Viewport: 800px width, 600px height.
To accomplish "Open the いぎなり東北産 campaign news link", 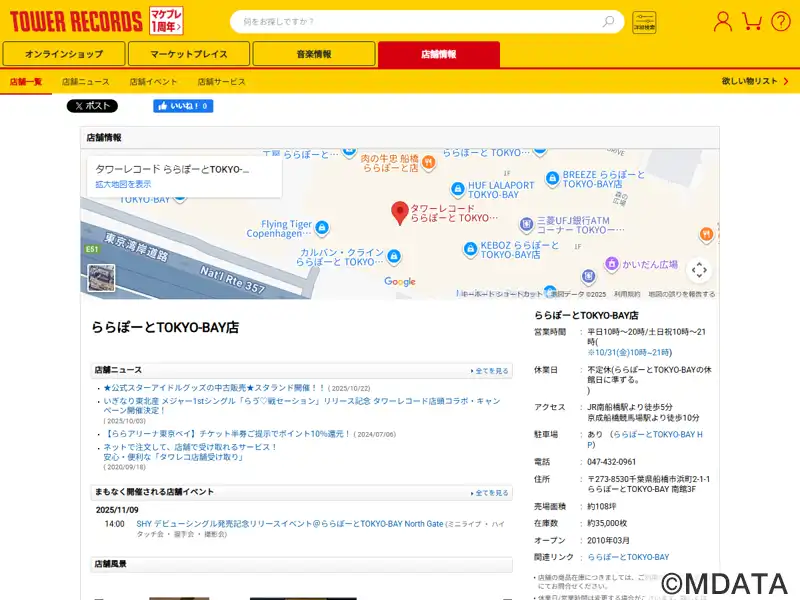I will pos(302,406).
